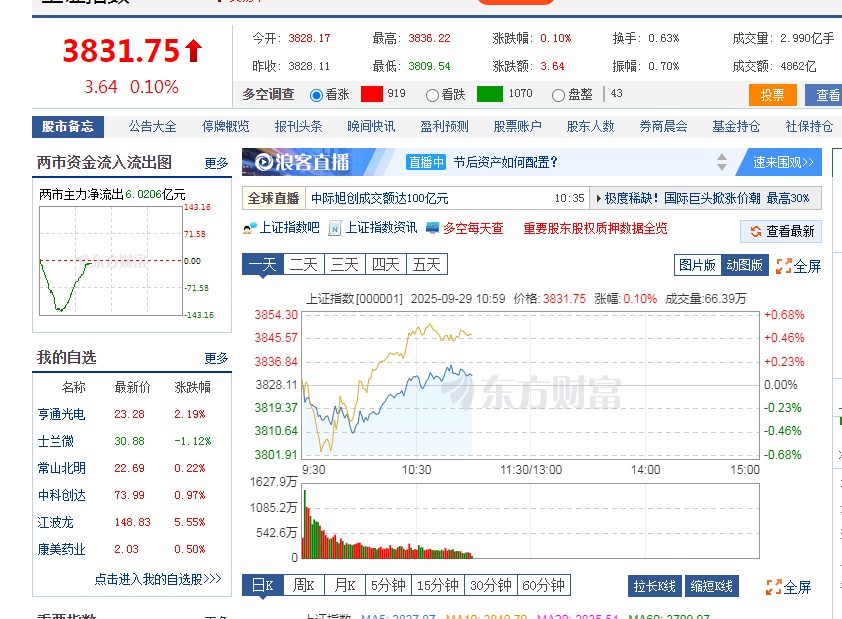842x619 pixels.
Task: Click the 拉长K线 stretch chart icon
Action: pyautogui.click(x=655, y=586)
